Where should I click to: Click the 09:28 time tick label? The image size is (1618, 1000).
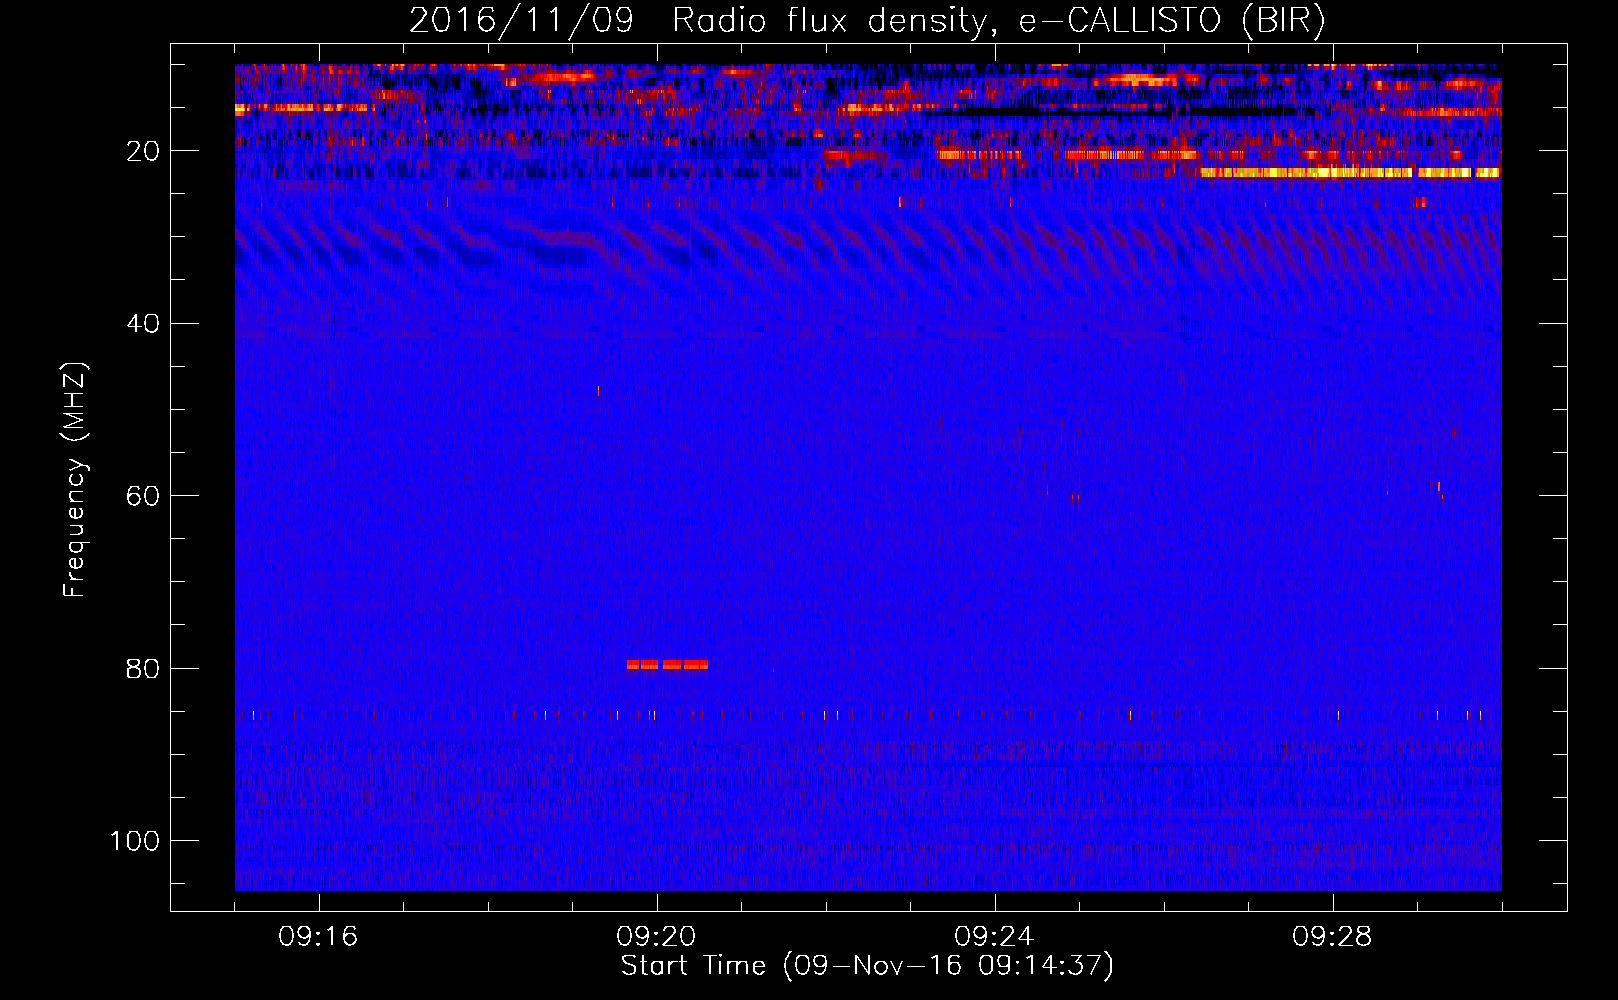click(x=1332, y=937)
